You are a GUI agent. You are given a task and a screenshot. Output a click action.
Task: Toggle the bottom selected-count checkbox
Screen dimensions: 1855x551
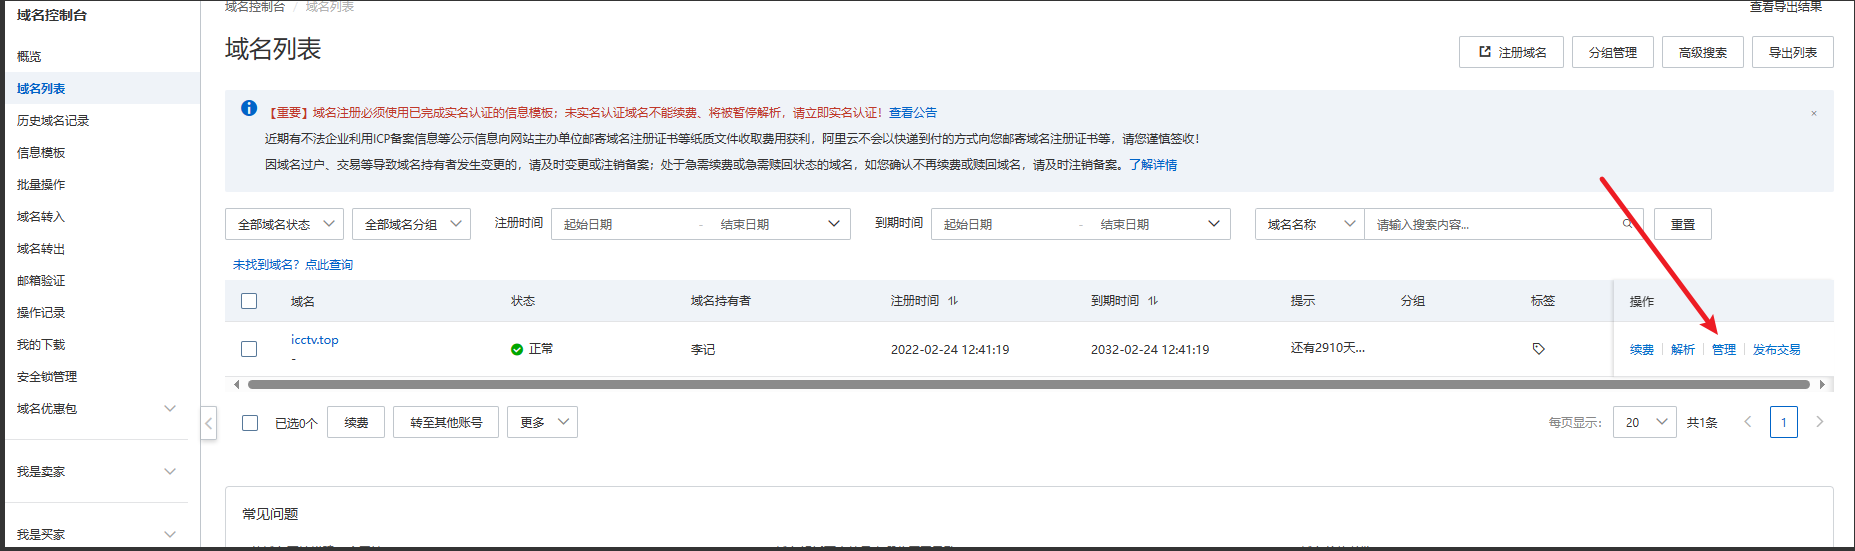tap(250, 423)
